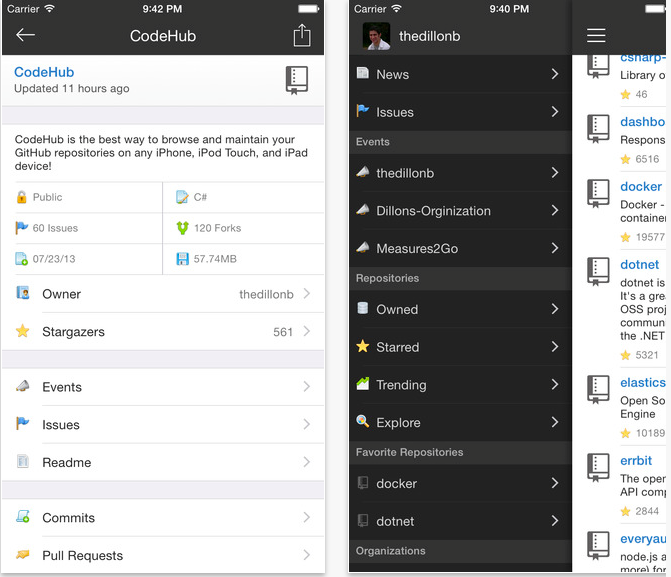The width and height of the screenshot is (671, 577).
Task: Open chevron on sidebar News row
Action: [x=555, y=74]
